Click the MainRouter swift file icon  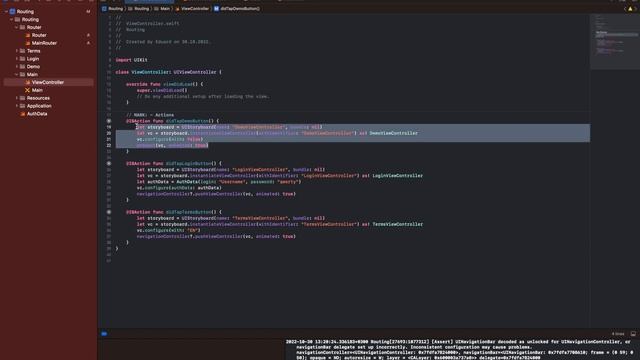(x=28, y=43)
